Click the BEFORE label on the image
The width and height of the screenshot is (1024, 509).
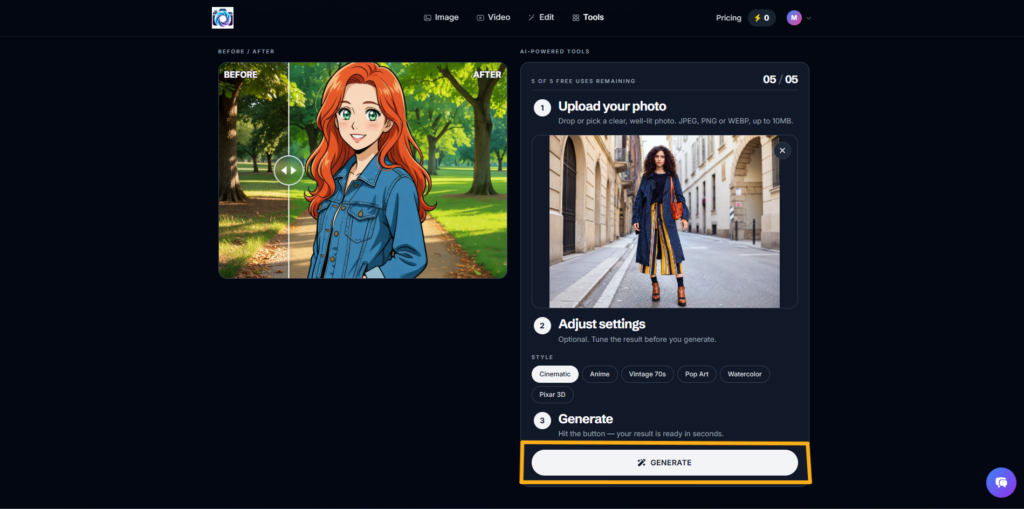(x=240, y=74)
